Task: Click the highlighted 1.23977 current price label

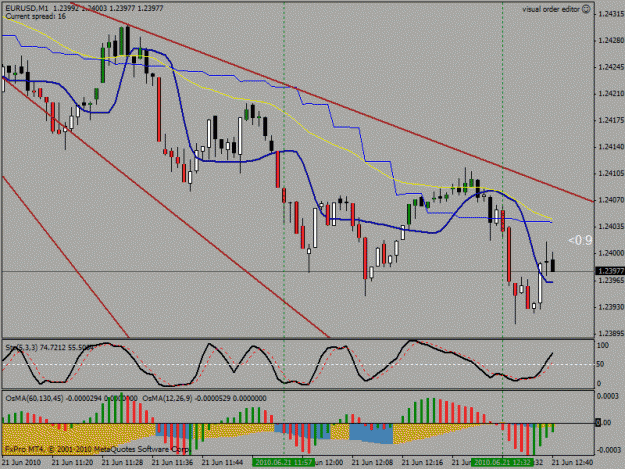Action: click(610, 271)
